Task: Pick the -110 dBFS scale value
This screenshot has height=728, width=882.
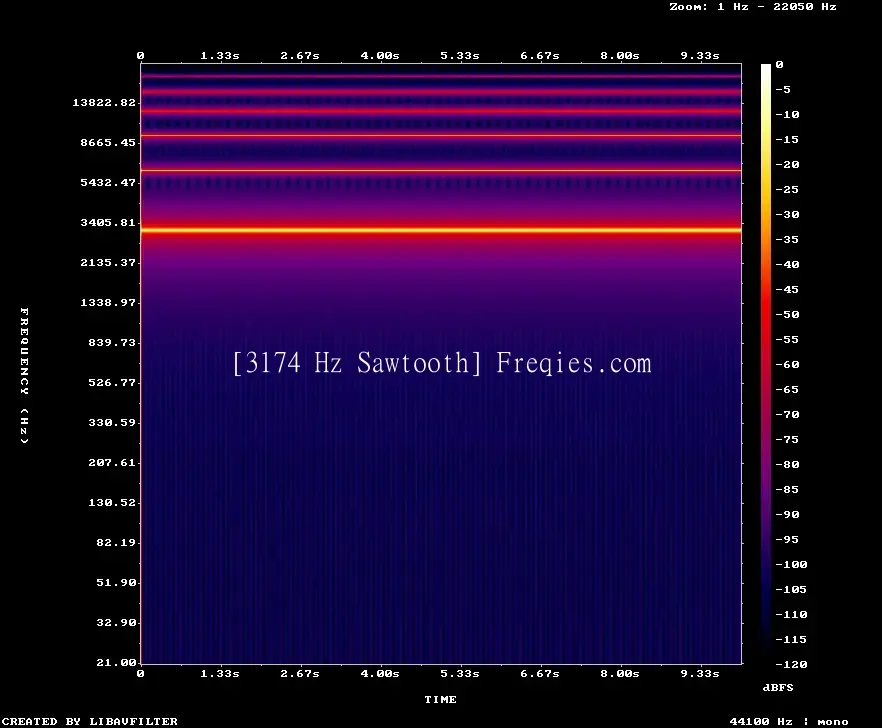Action: [791, 614]
